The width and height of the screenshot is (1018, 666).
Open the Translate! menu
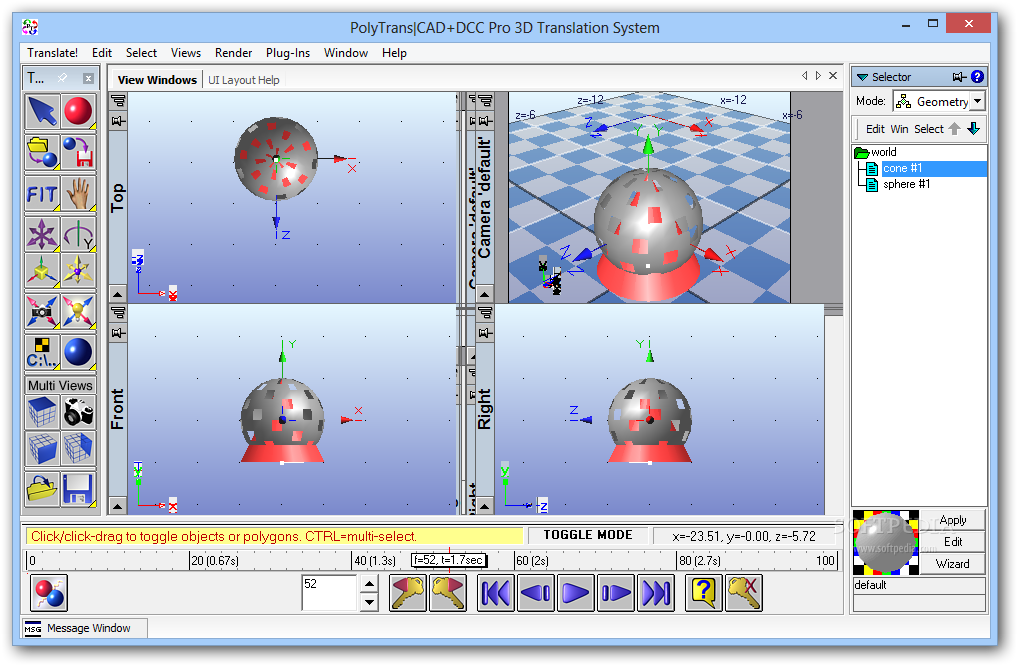tap(53, 53)
